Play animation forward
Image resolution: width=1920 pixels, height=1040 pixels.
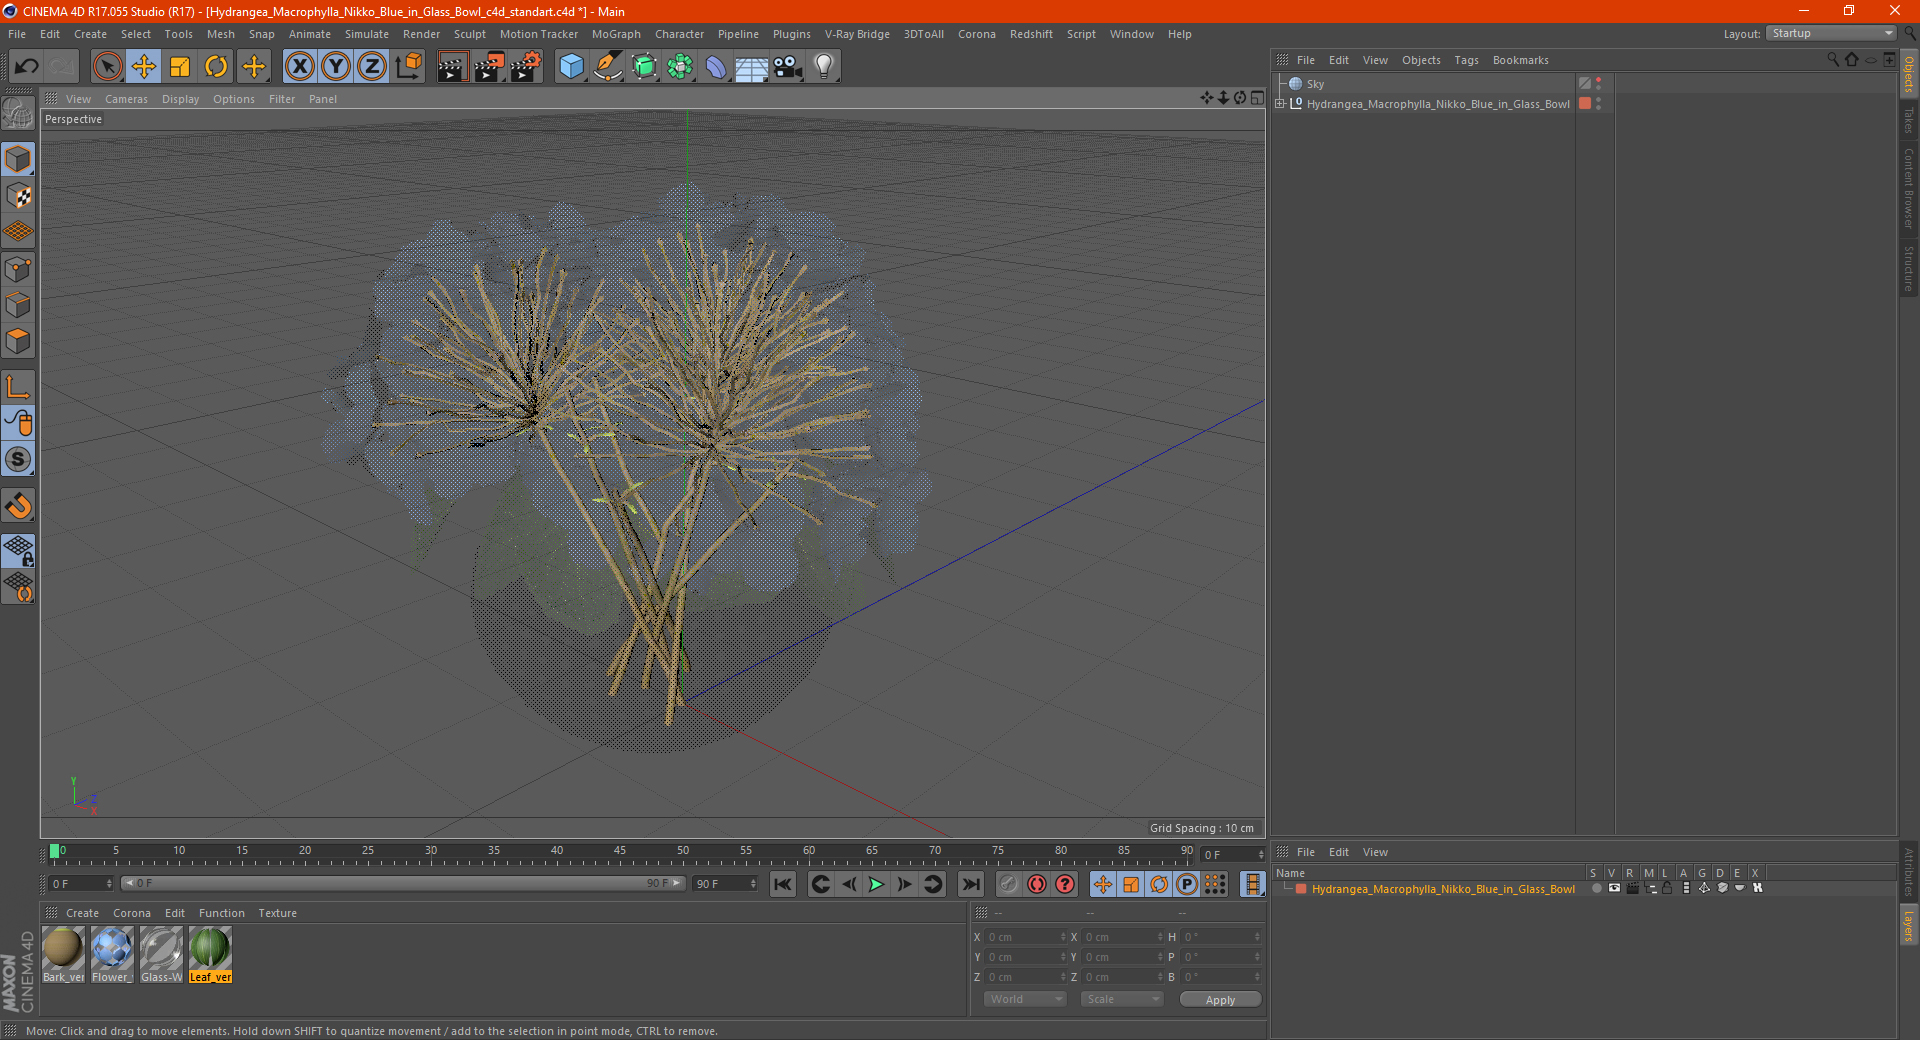876,884
